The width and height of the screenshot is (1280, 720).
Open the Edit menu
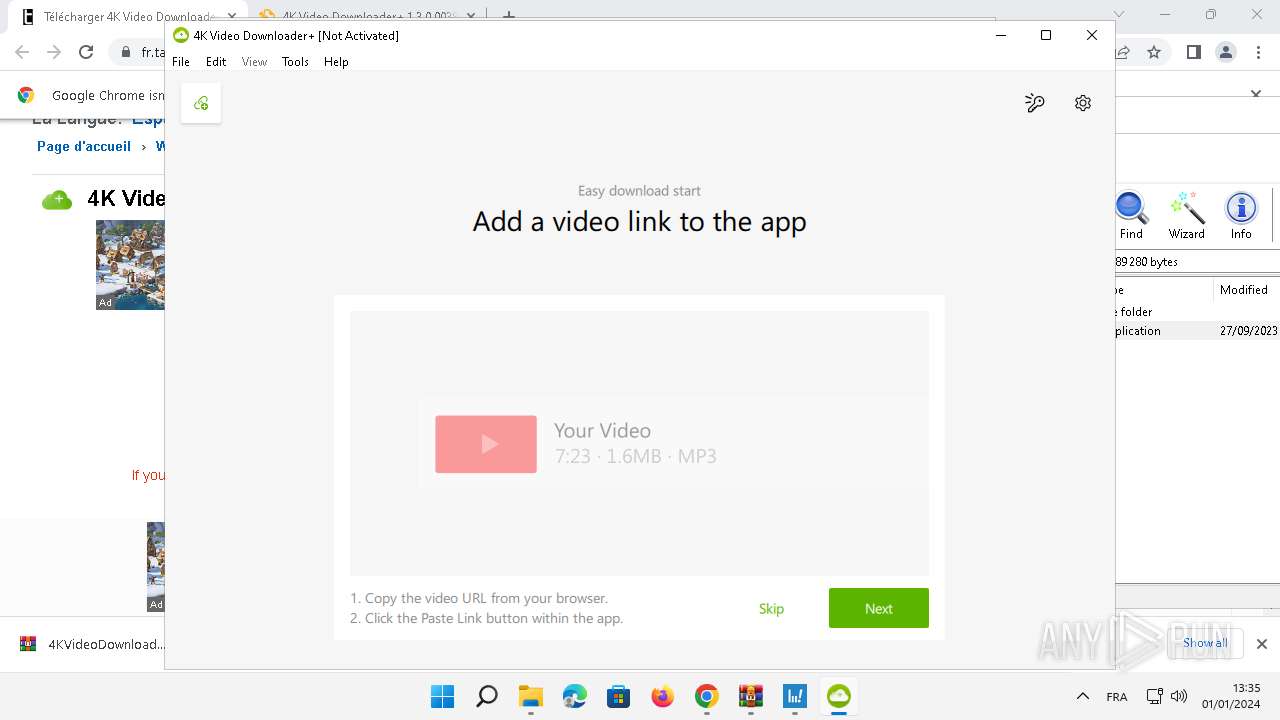tap(216, 62)
